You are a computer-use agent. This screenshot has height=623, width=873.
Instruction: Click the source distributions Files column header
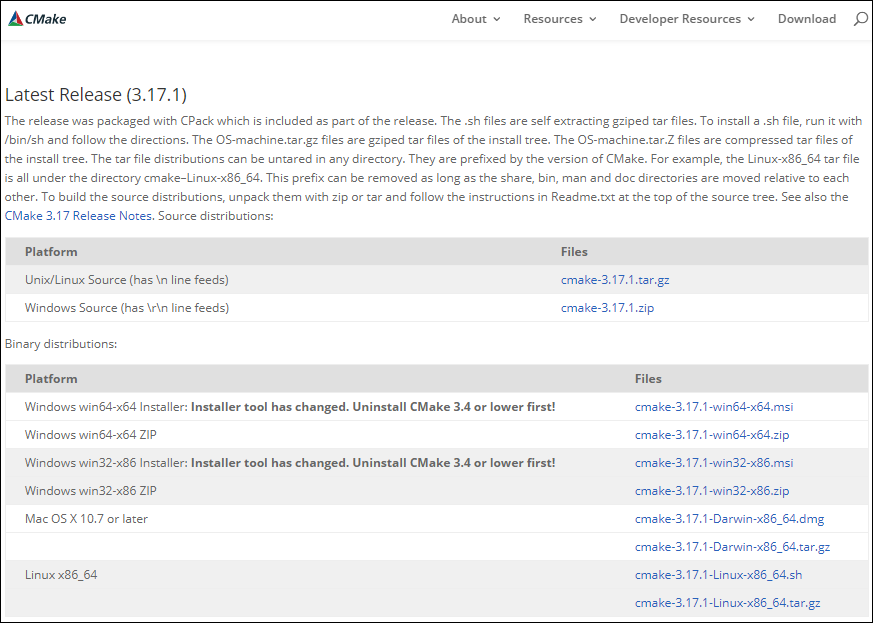click(574, 252)
